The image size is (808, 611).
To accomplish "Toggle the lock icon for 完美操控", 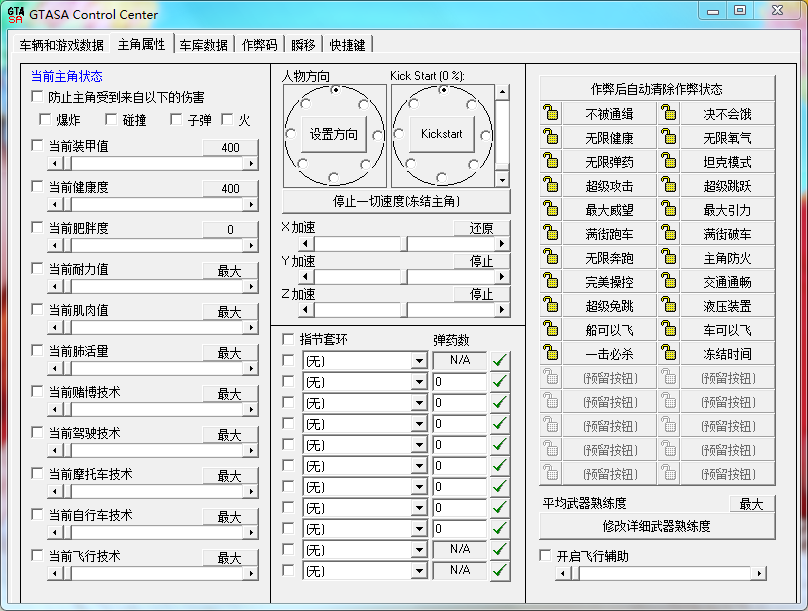I will (551, 281).
